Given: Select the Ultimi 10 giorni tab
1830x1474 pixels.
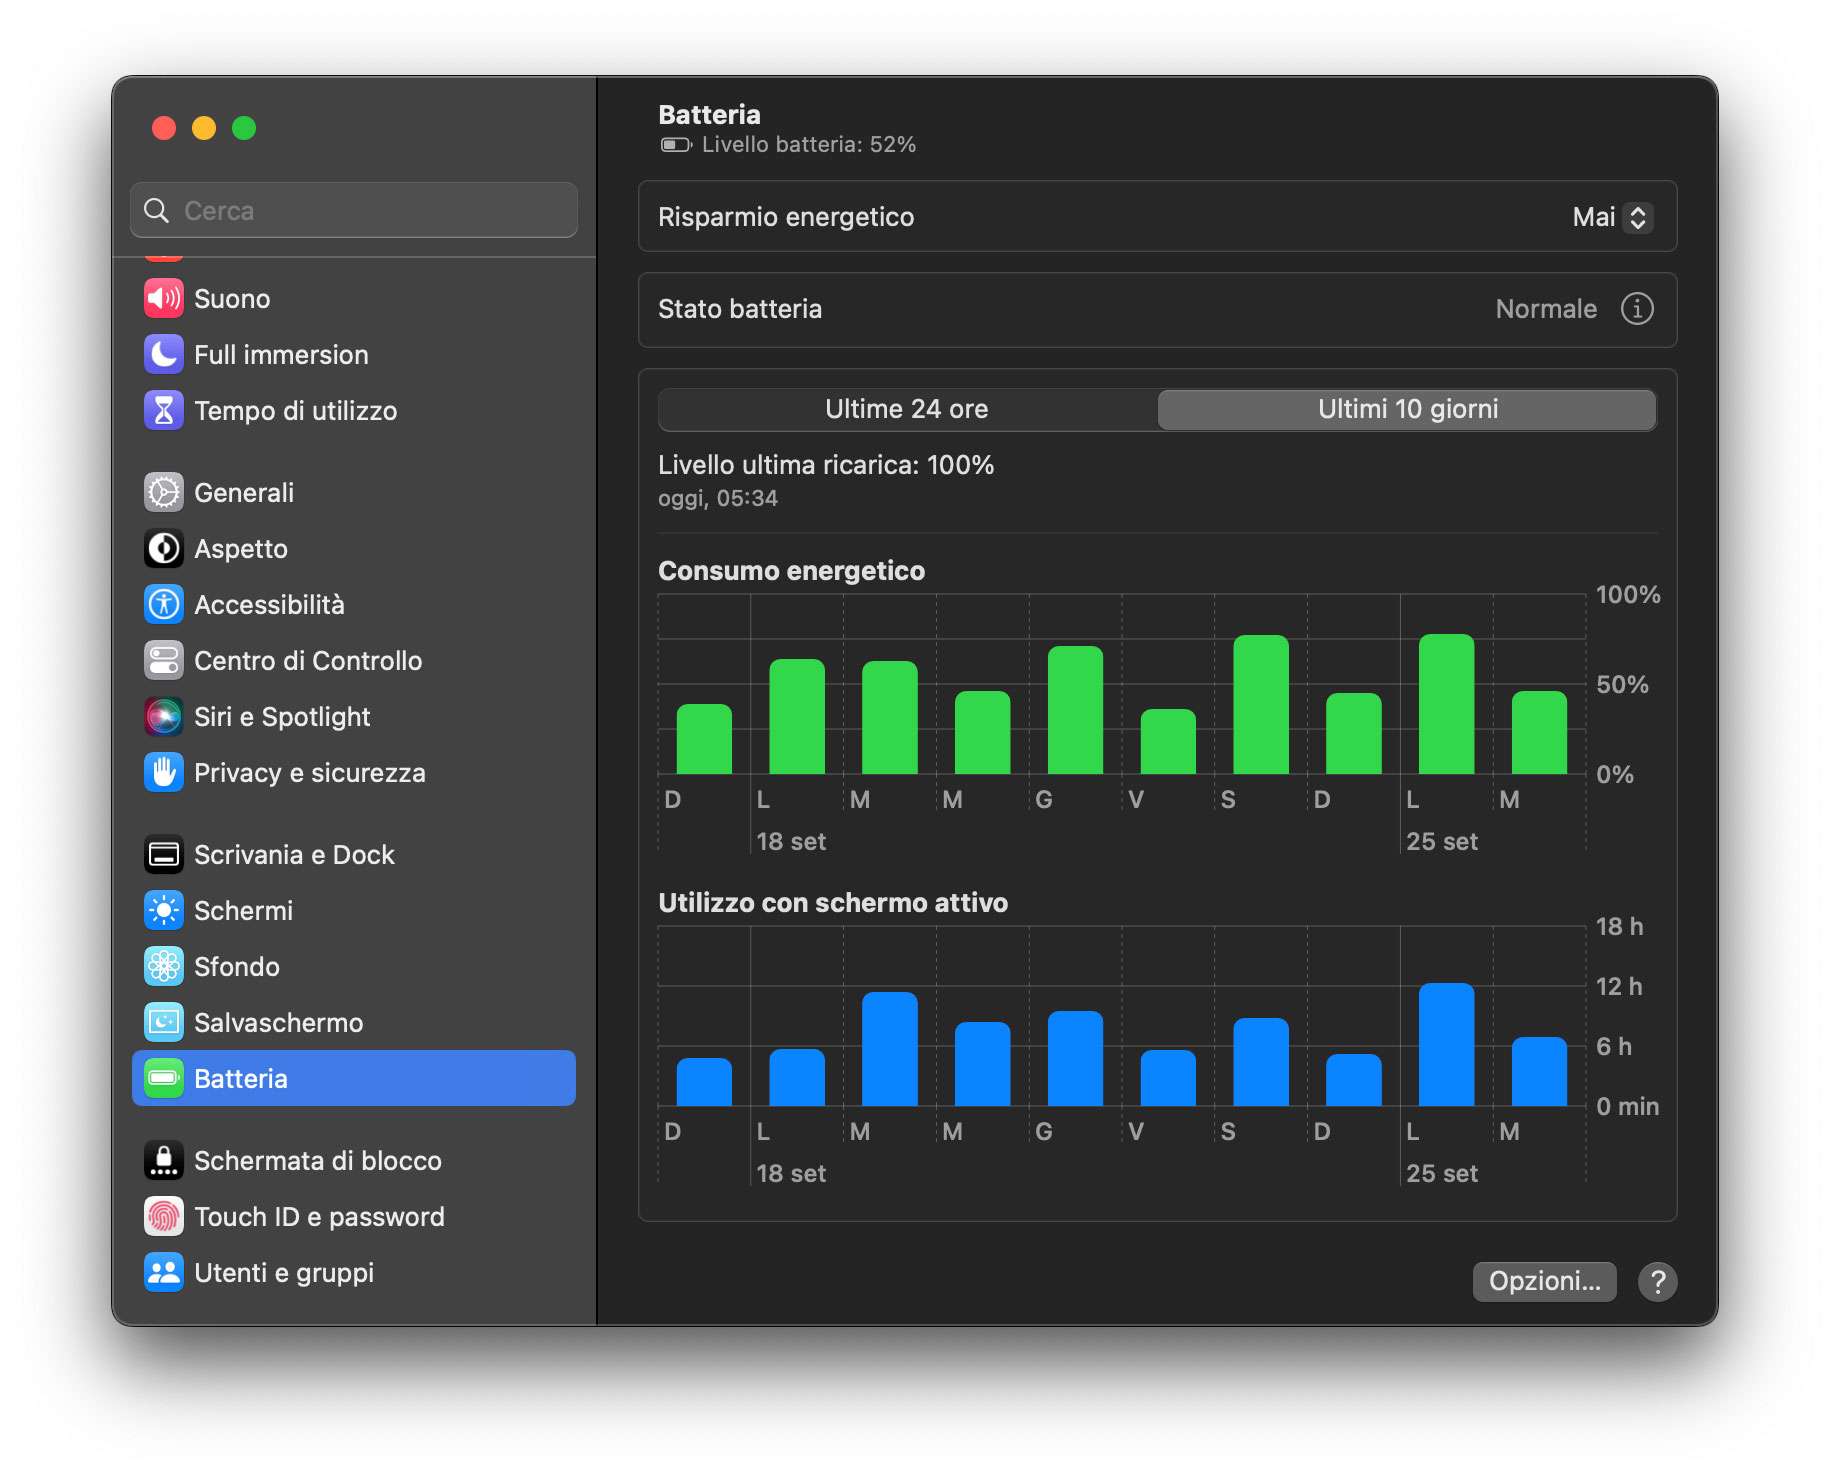Looking at the screenshot, I should (1407, 409).
